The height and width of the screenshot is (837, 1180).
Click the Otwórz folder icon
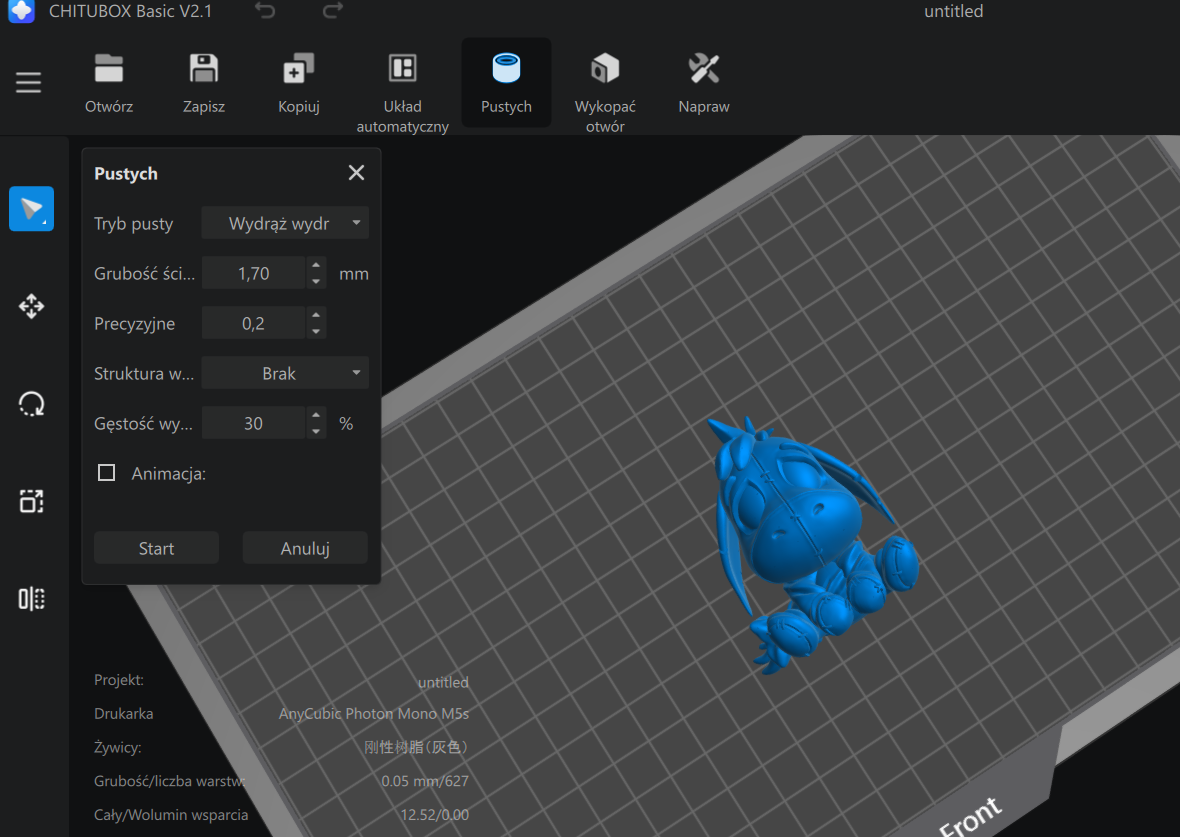pyautogui.click(x=109, y=68)
